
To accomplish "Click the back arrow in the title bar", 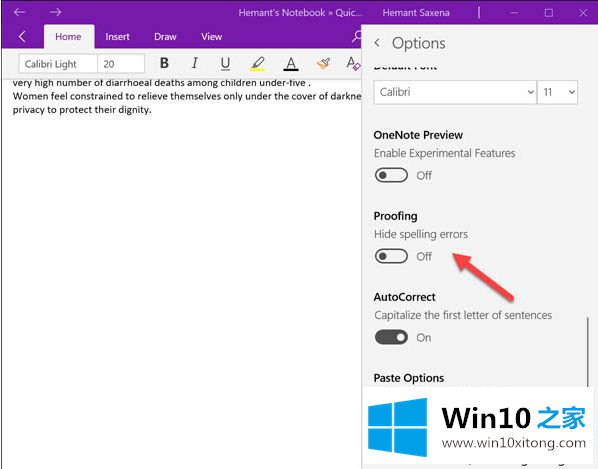I will click(x=19, y=12).
